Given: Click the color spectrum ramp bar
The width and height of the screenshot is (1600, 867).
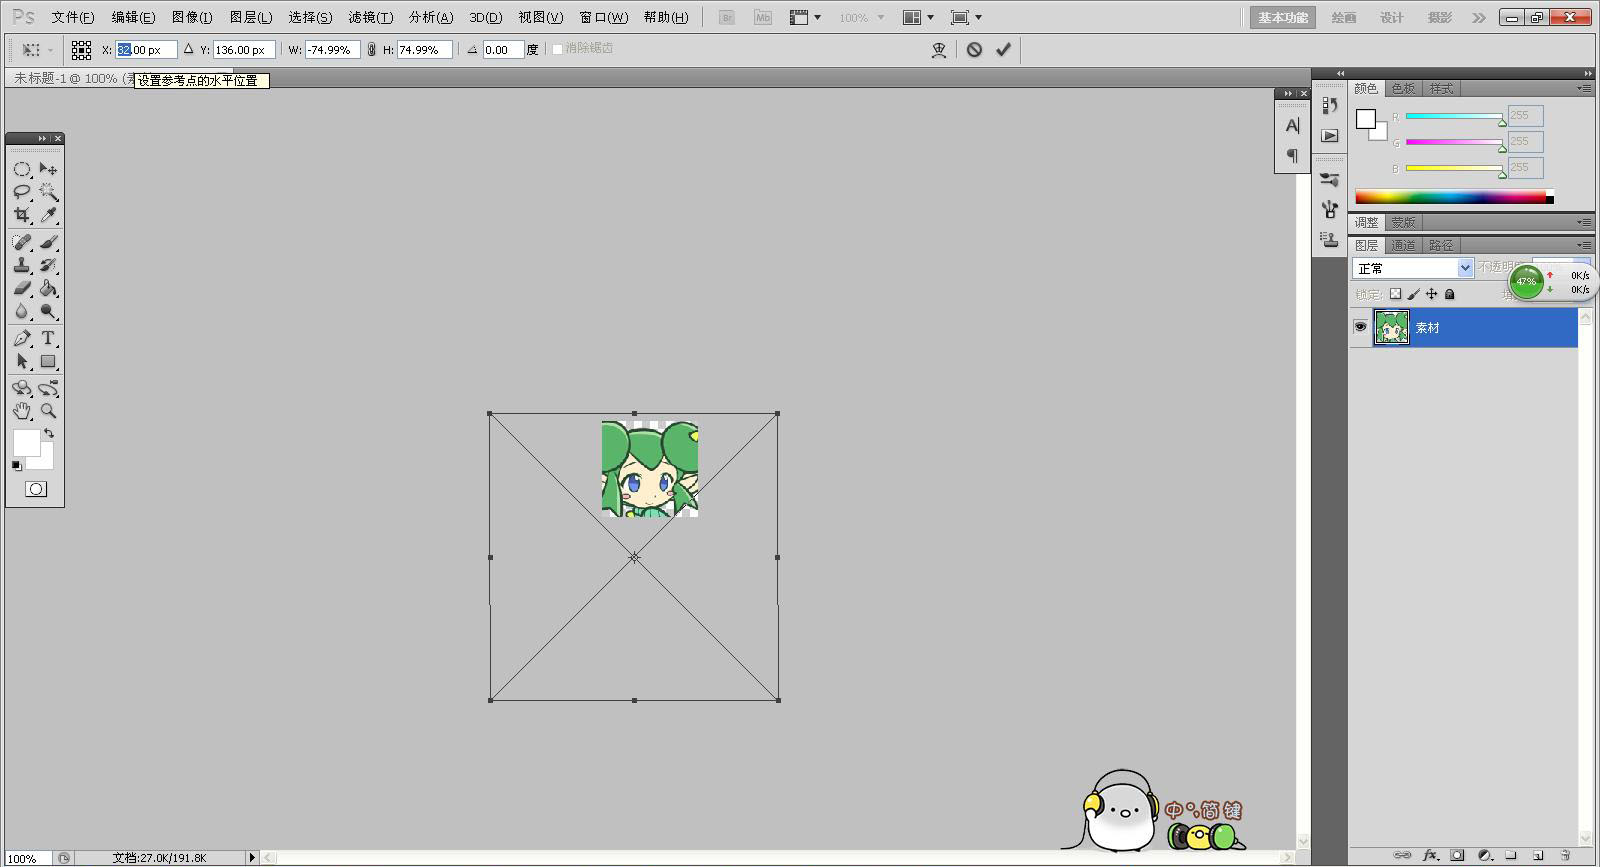Looking at the screenshot, I should (1451, 197).
